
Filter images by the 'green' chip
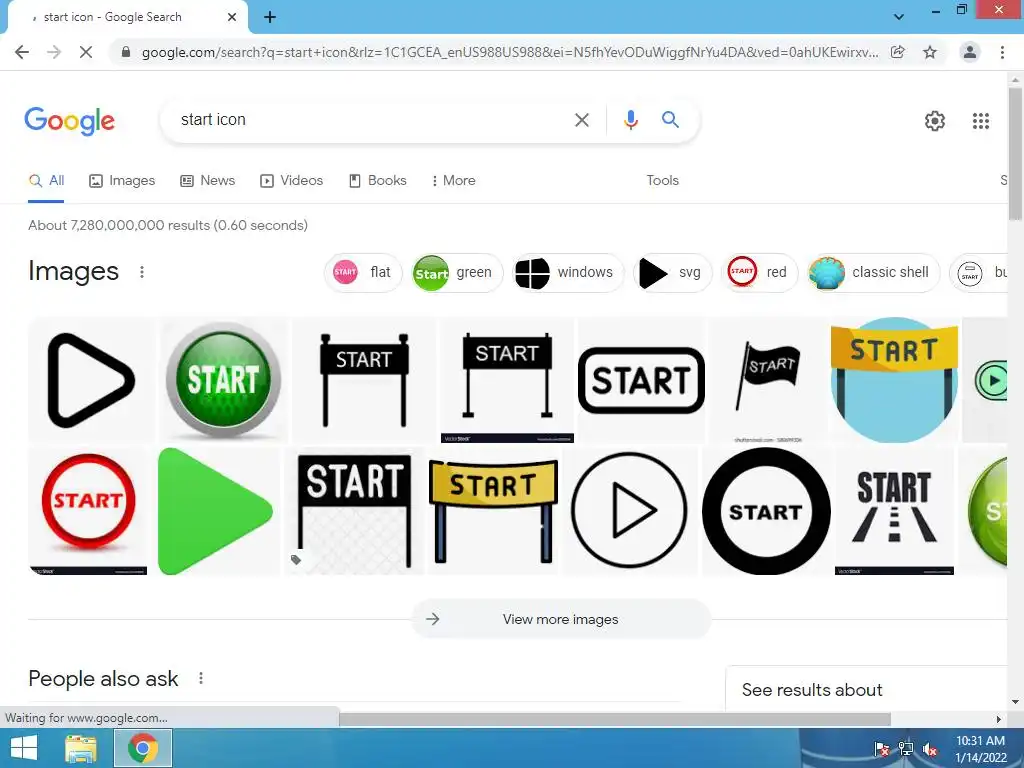tap(457, 272)
